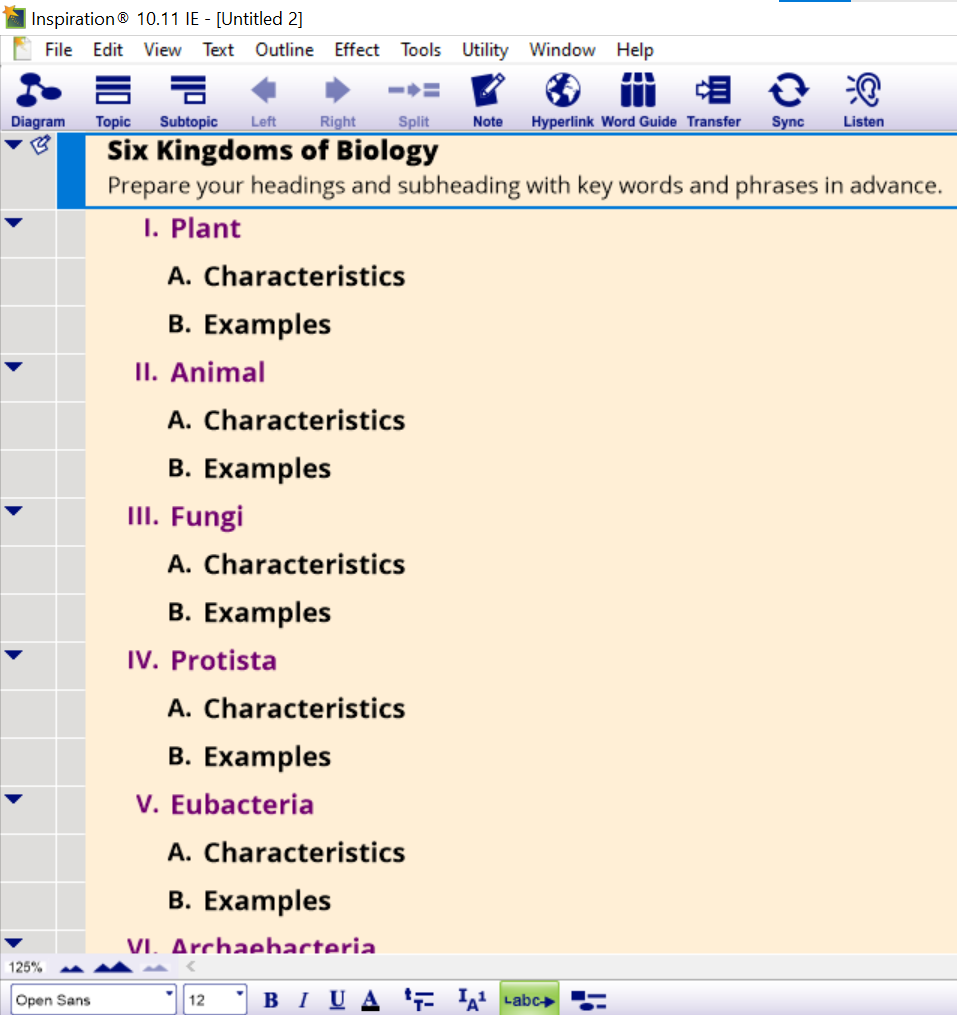Image resolution: width=957 pixels, height=1015 pixels.
Task: Insert a Hyperlink
Action: click(562, 100)
